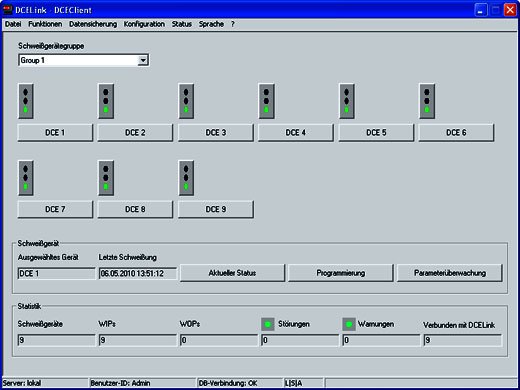Select the DCE 7 device button
The height and width of the screenshot is (390, 520).
tap(55, 209)
